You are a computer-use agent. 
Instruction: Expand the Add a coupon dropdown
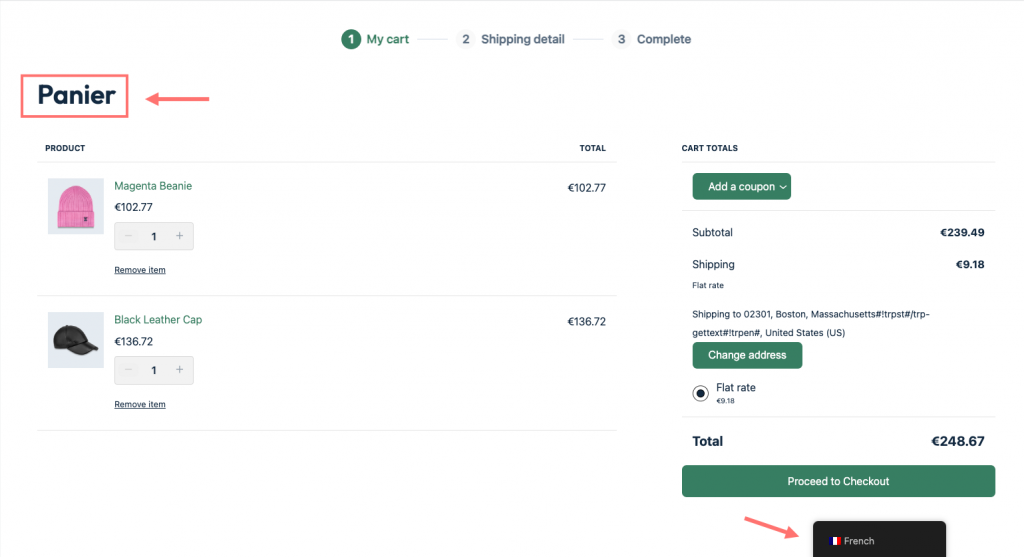coord(741,187)
